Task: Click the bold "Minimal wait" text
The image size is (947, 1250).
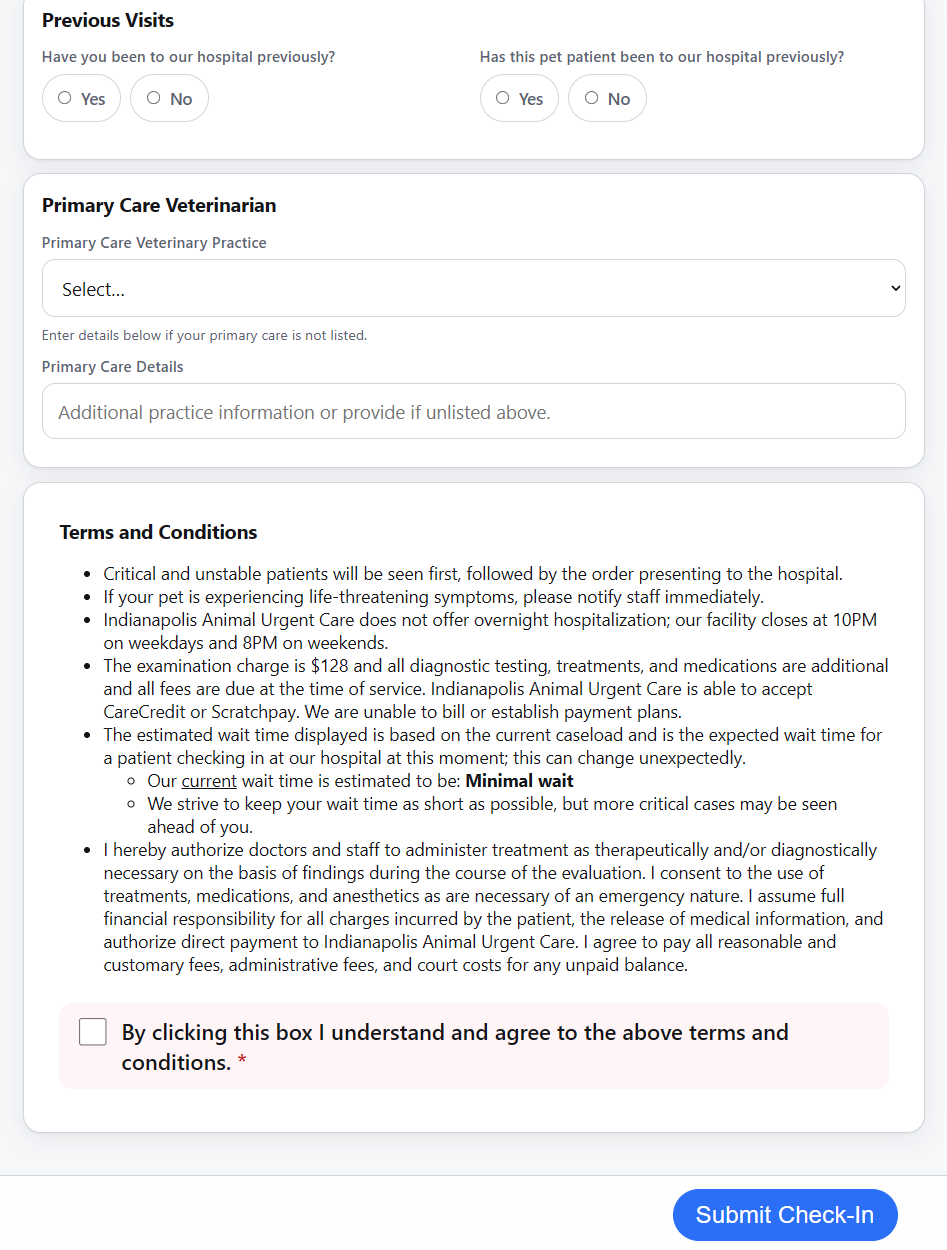Action: coord(520,781)
